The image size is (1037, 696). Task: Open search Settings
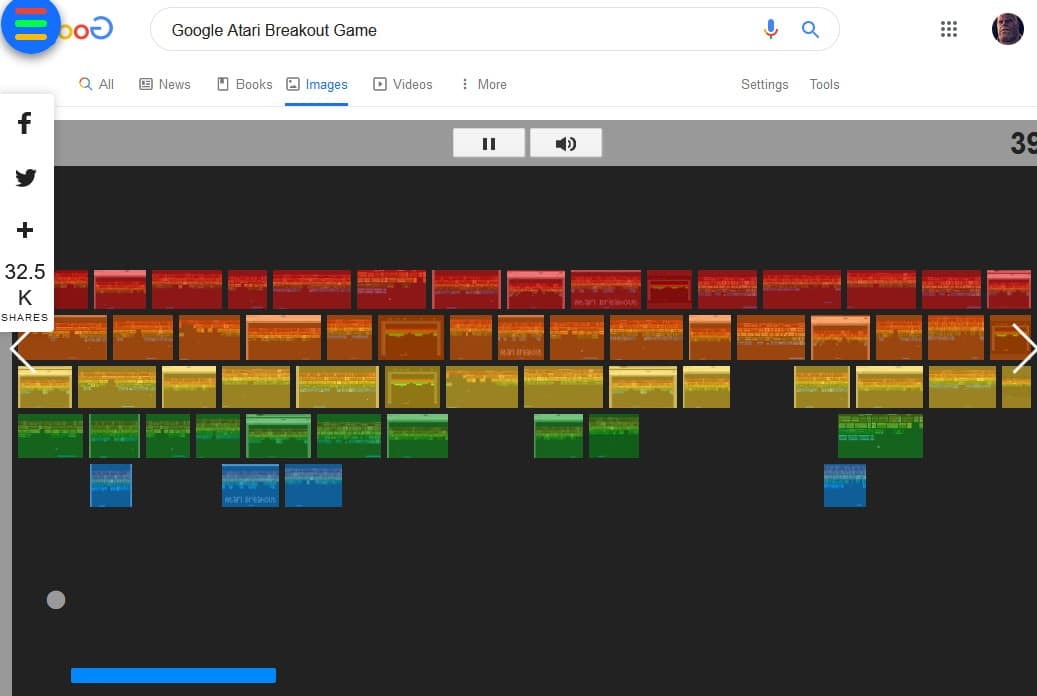[764, 84]
